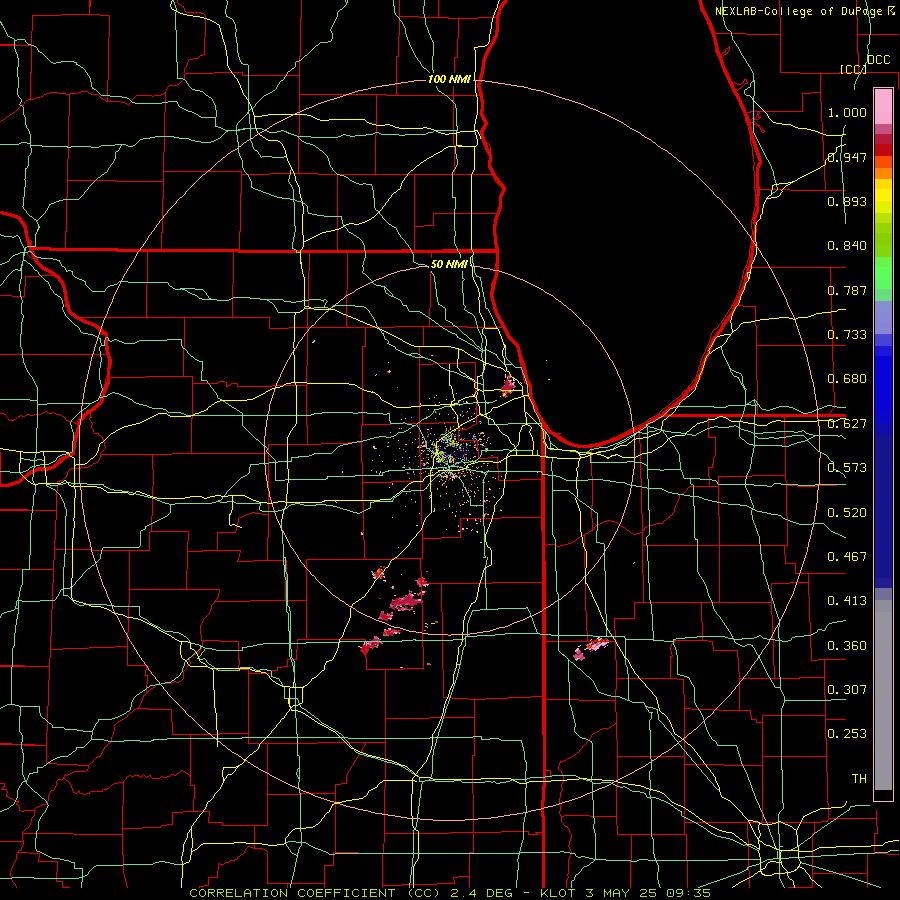Pick the orange band on the color bar

(x=883, y=173)
